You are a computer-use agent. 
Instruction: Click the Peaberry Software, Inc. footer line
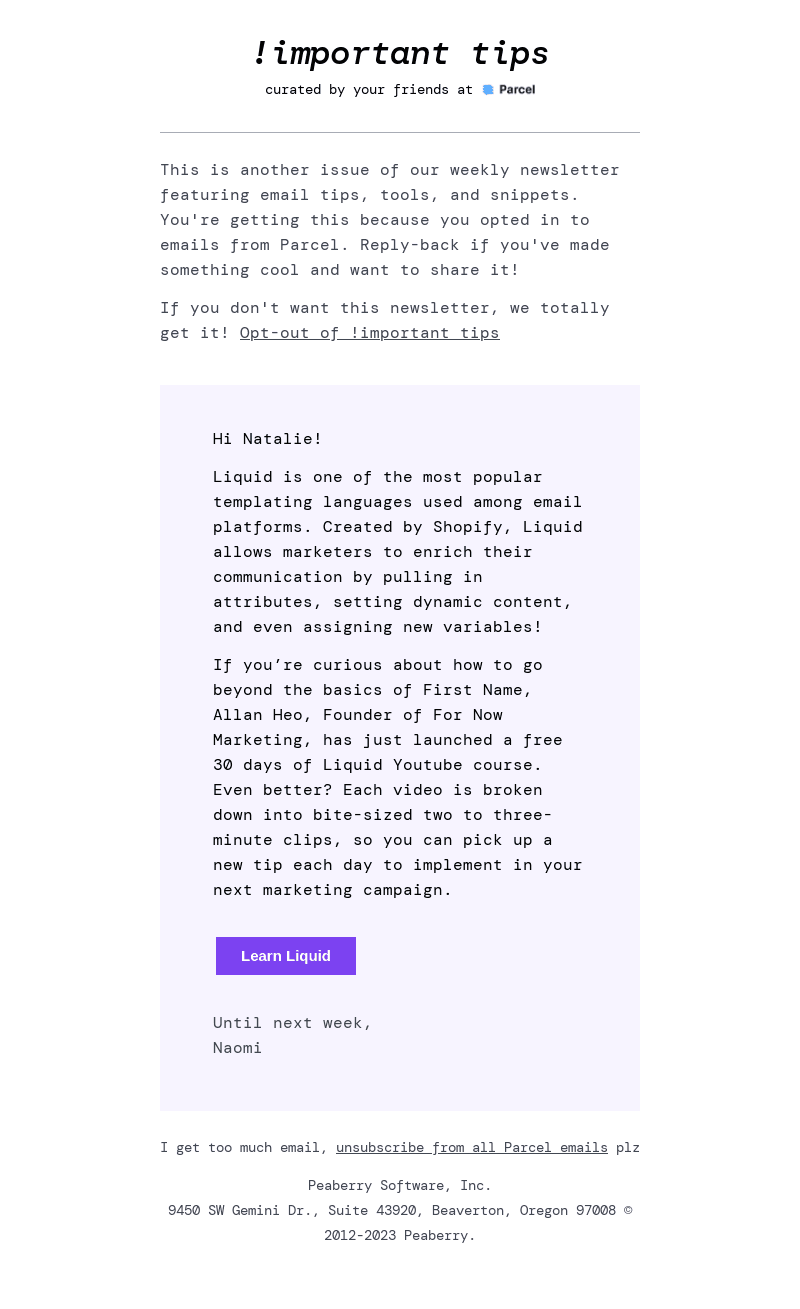(400, 1185)
